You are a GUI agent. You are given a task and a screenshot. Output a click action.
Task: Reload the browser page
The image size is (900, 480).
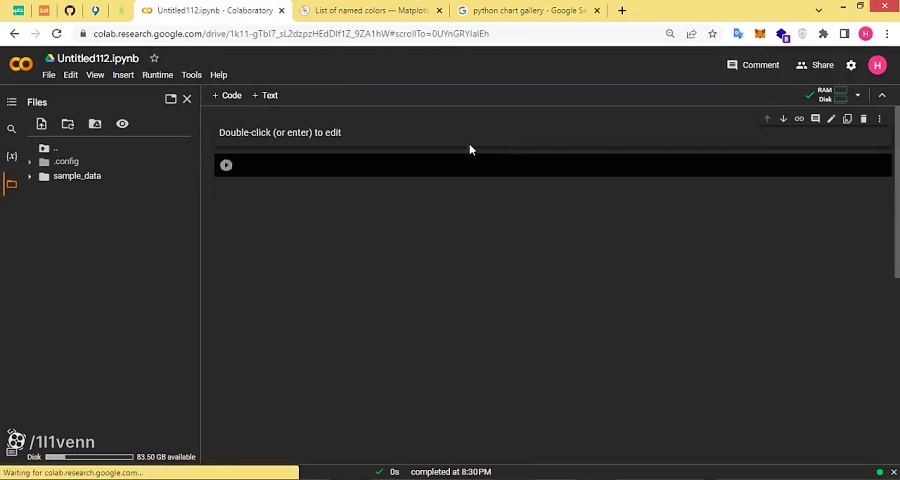(56, 34)
